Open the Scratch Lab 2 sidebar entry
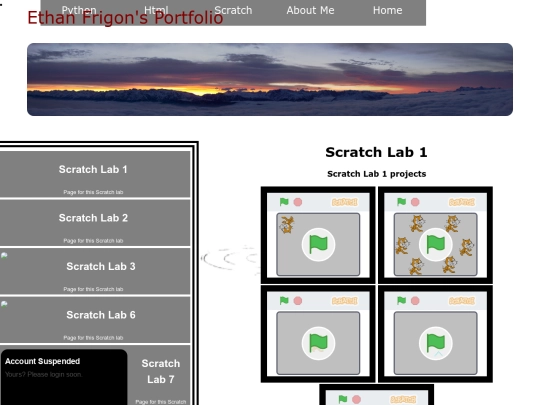This screenshot has height=405, width=540. coord(95,223)
